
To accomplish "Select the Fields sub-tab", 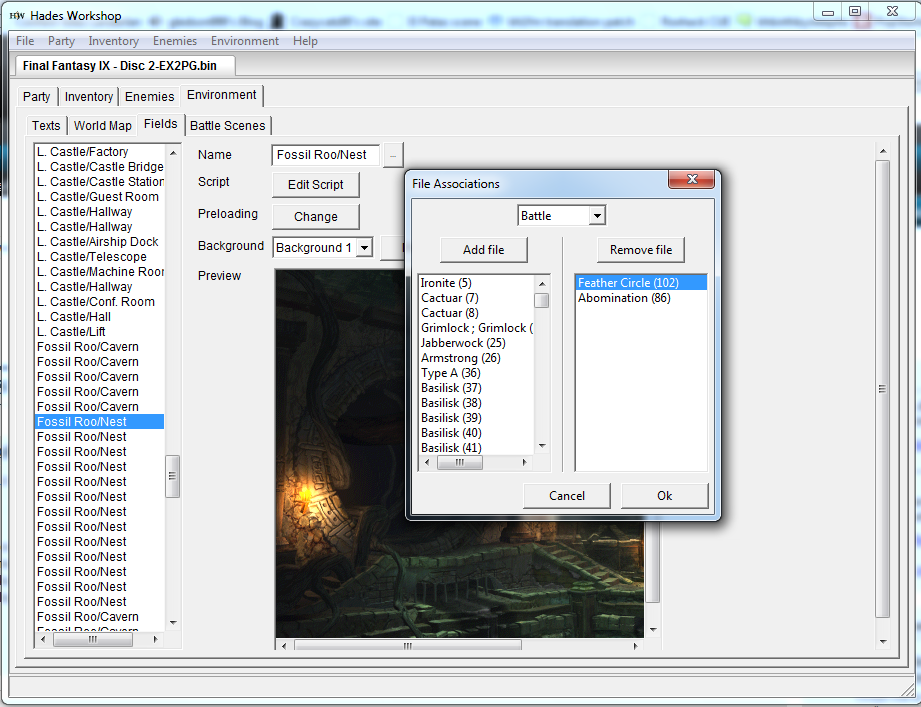I will (160, 124).
